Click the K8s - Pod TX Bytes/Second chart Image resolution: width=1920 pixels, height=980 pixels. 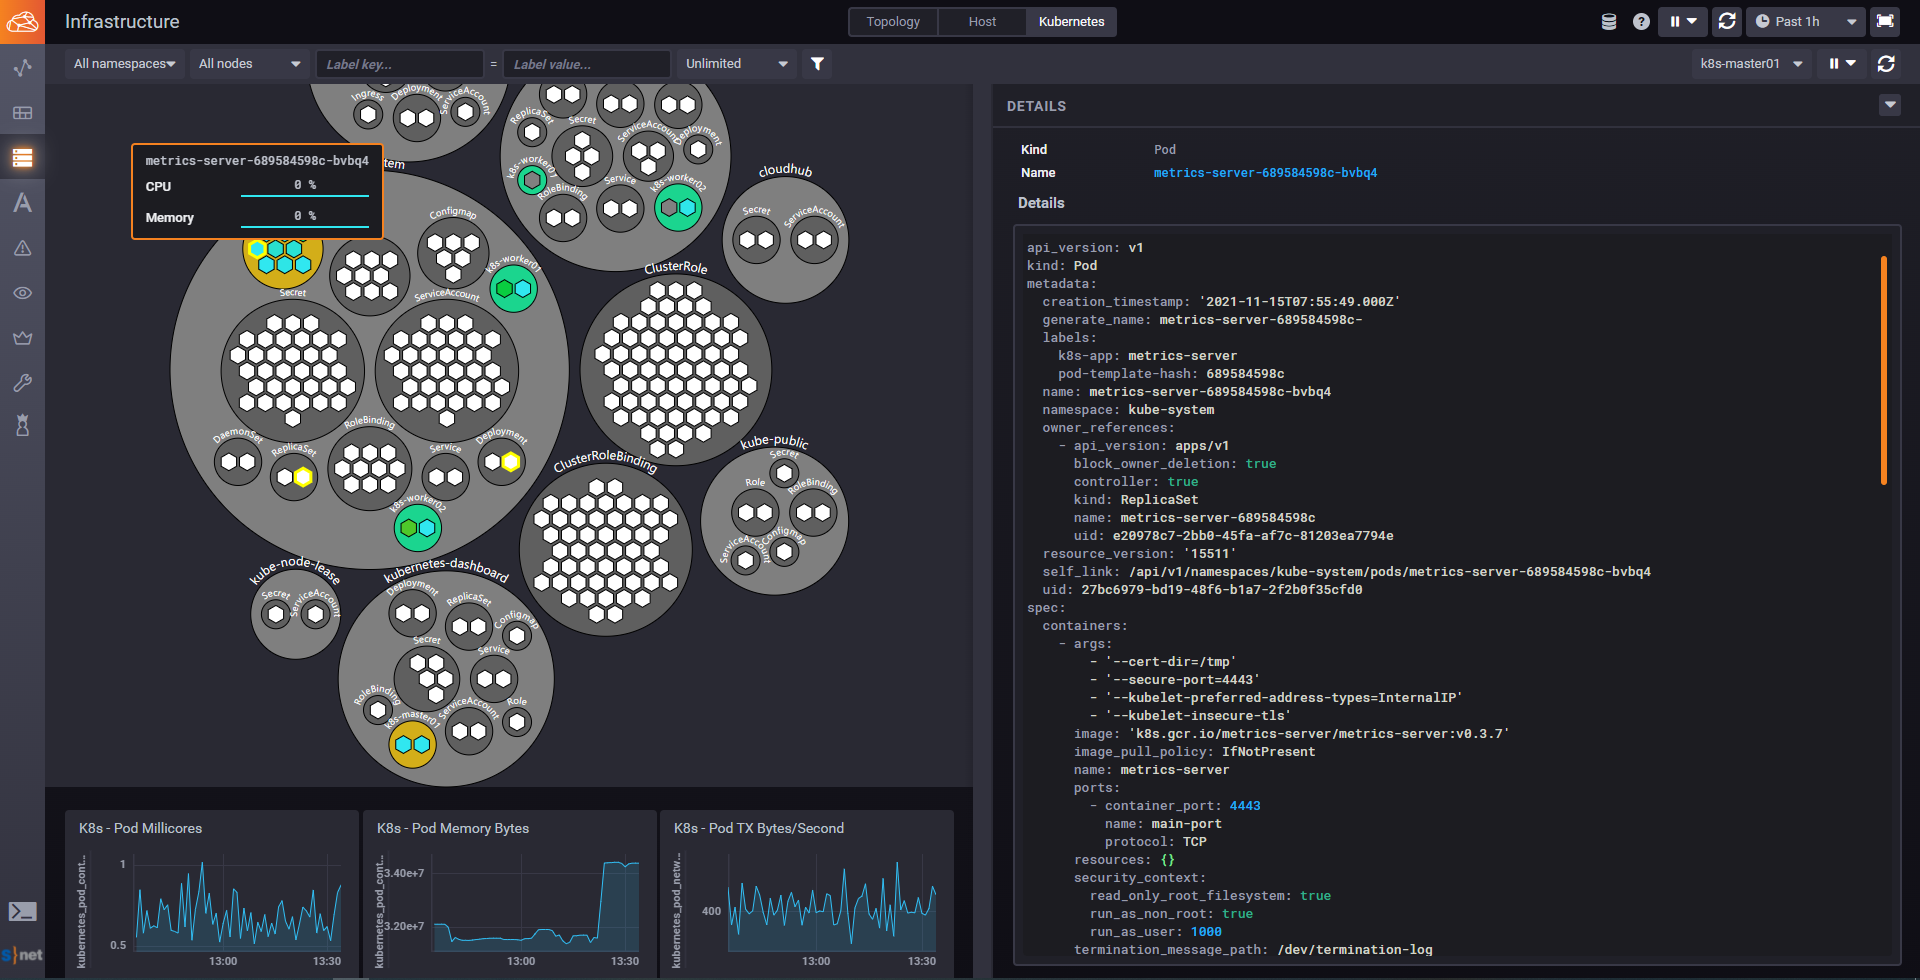(807, 894)
